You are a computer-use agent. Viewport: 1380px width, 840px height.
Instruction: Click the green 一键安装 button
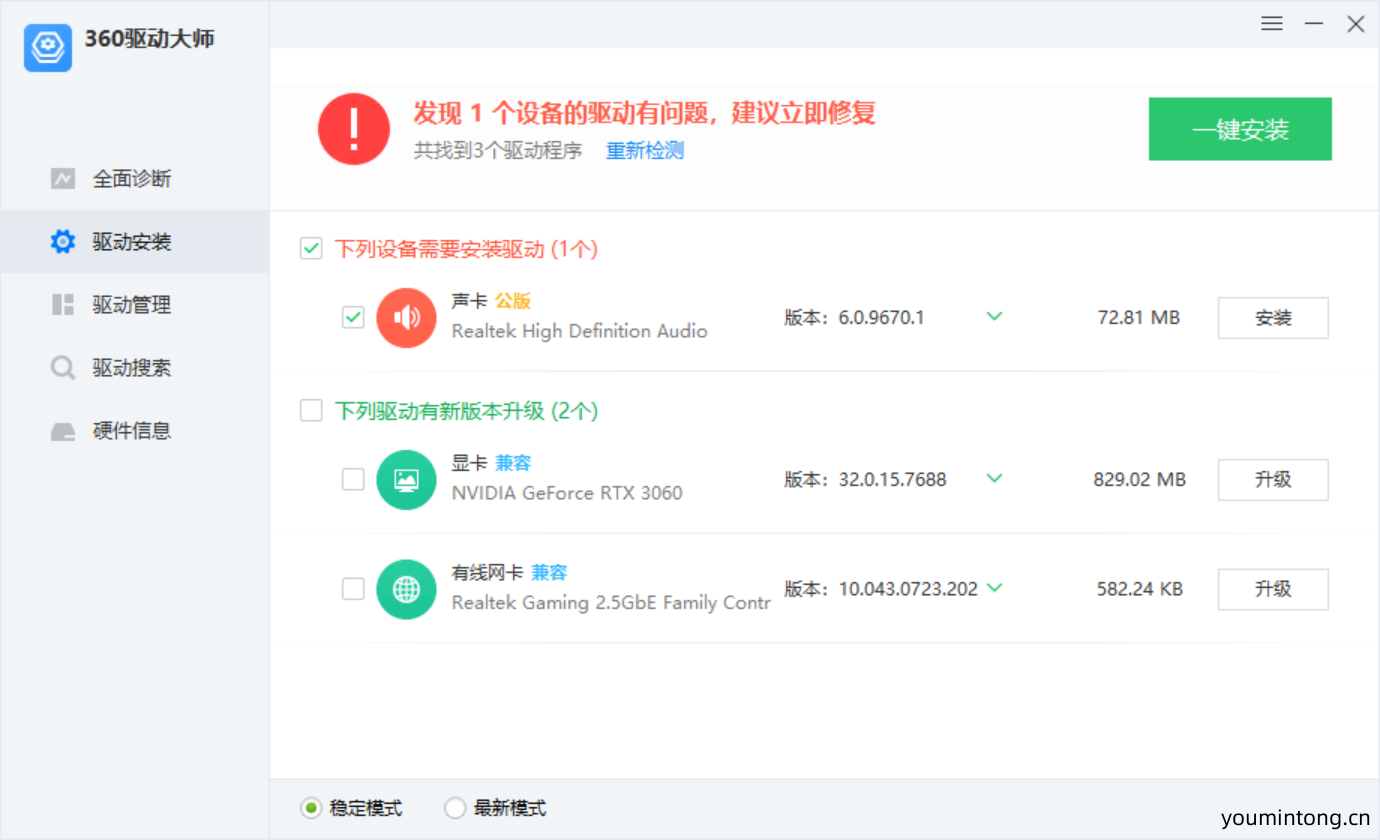click(x=1240, y=129)
